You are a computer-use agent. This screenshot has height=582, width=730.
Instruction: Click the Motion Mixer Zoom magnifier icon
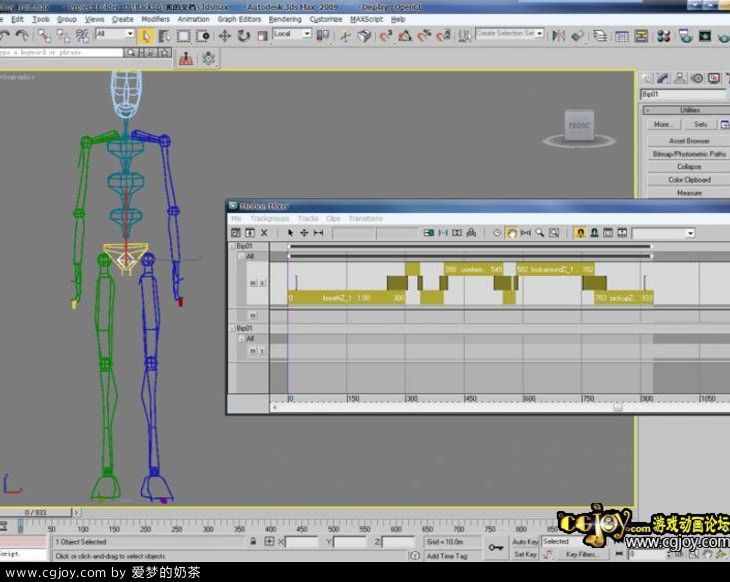click(540, 233)
